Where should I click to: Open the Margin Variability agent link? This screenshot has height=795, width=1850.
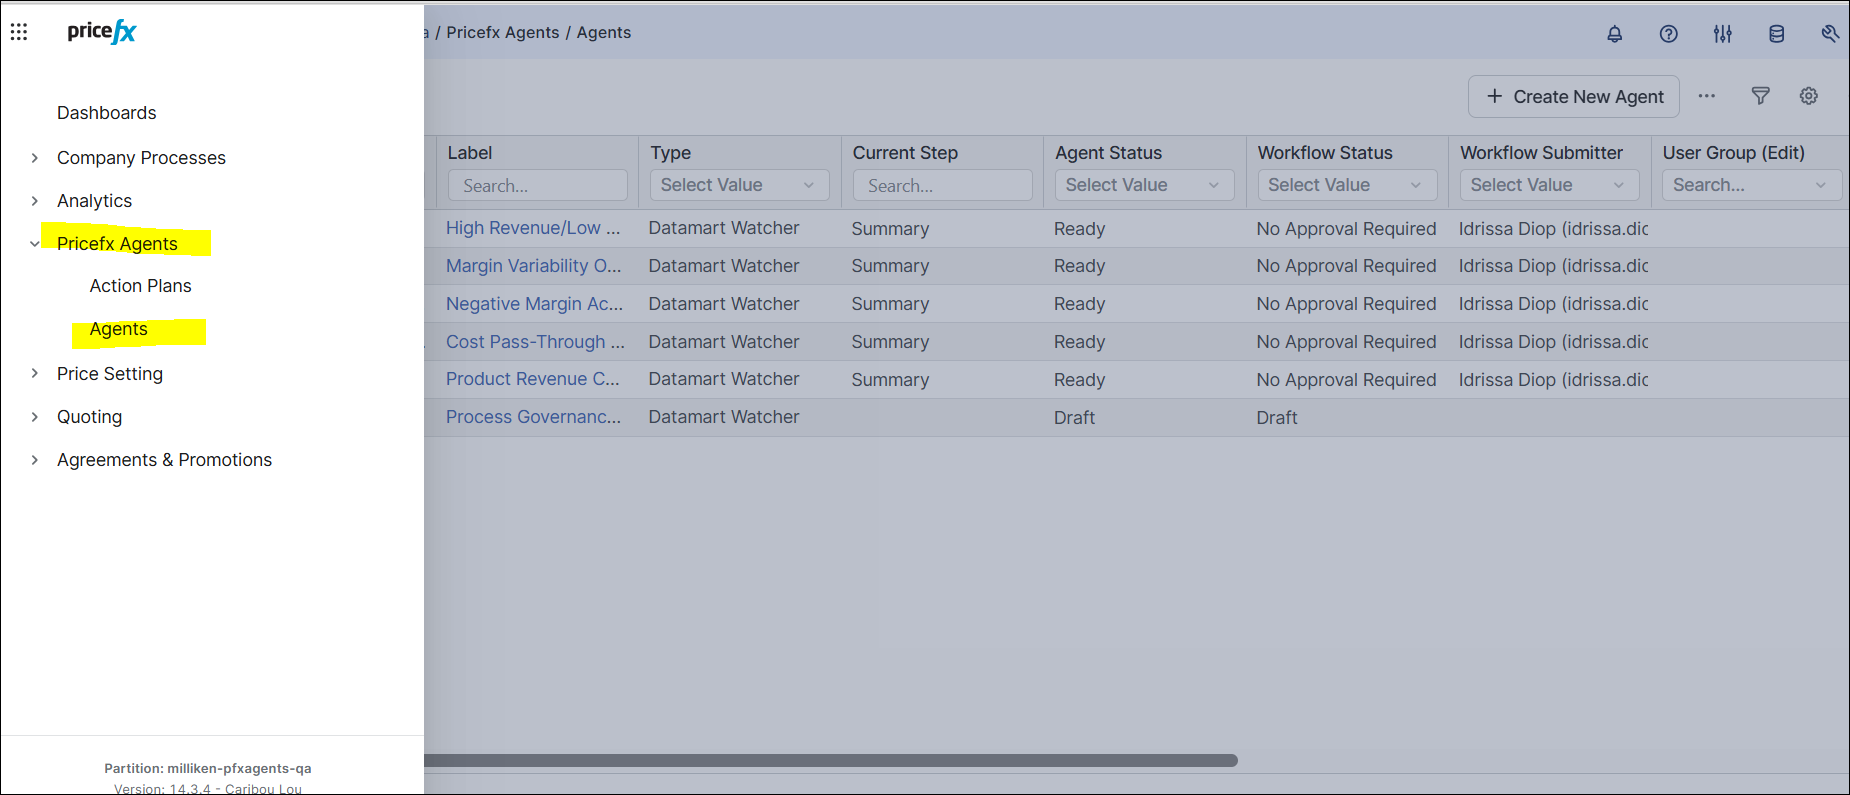pos(533,266)
